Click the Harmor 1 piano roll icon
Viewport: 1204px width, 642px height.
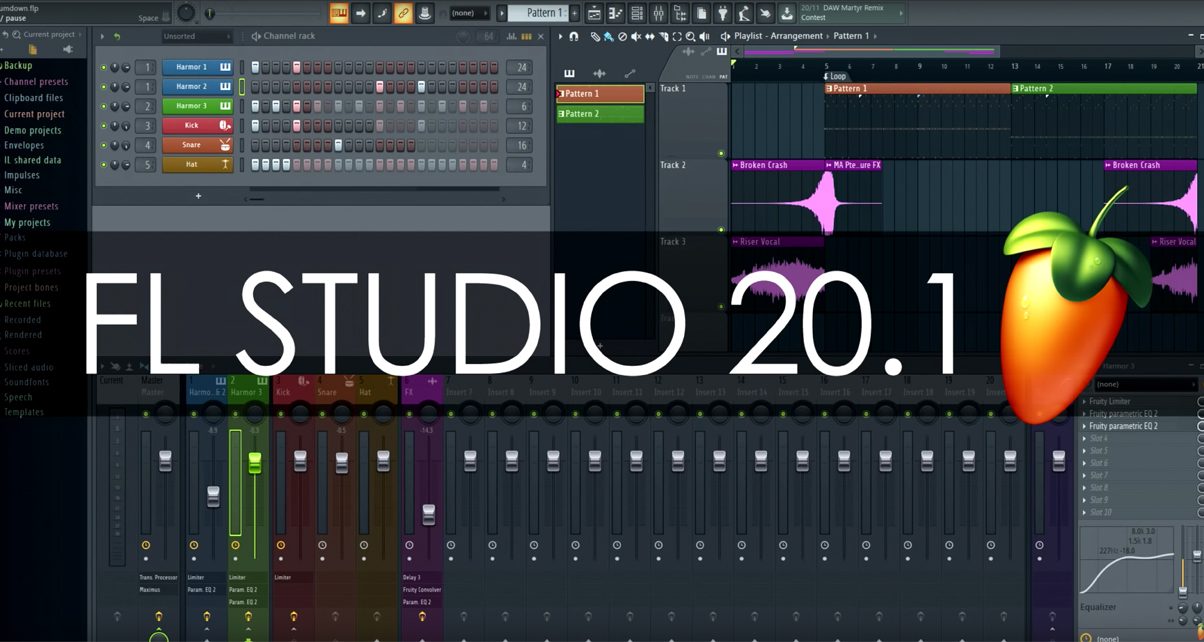click(225, 67)
